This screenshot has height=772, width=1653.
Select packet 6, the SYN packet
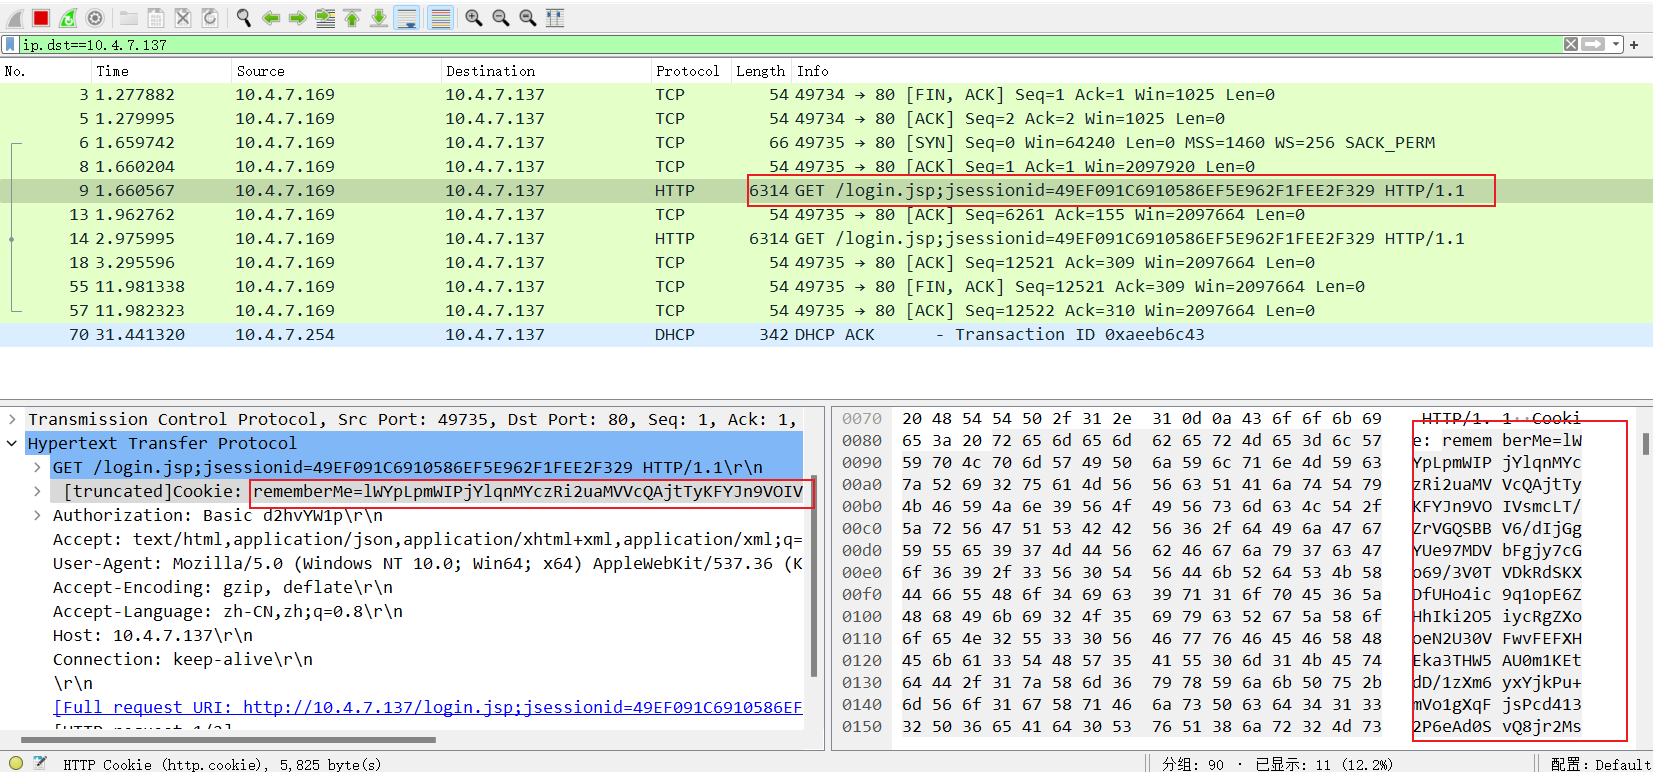pyautogui.click(x=826, y=143)
